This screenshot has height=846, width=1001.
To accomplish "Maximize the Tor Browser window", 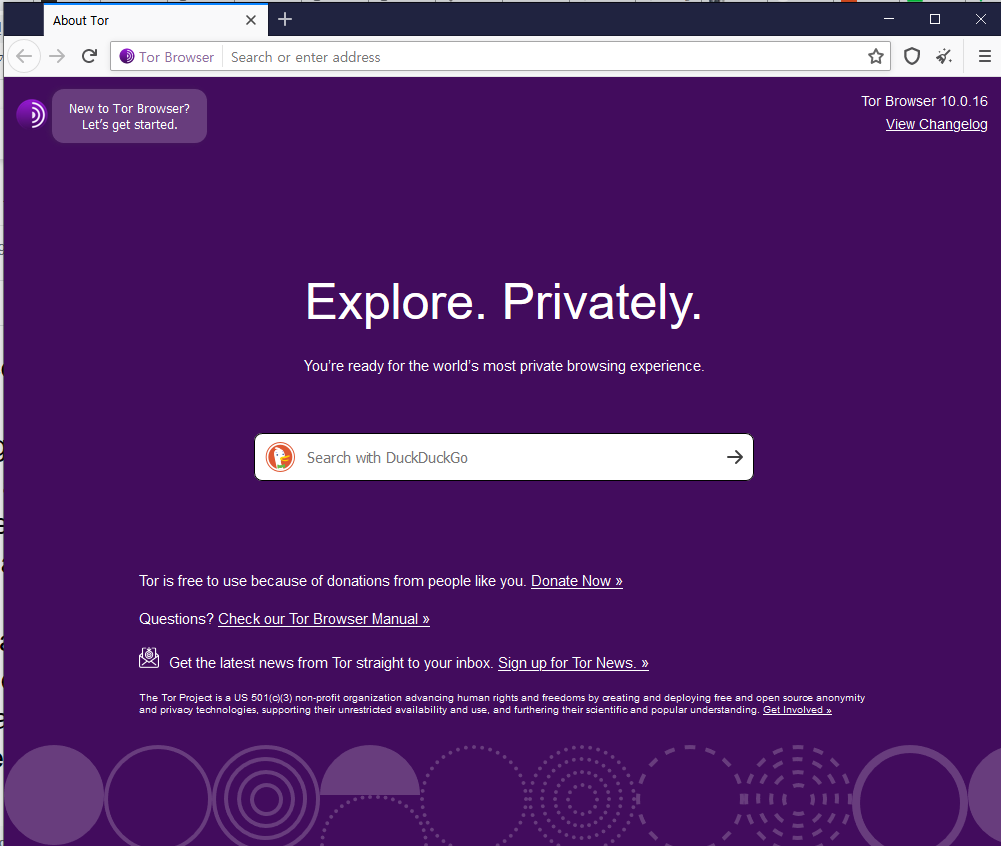I will coord(935,19).
